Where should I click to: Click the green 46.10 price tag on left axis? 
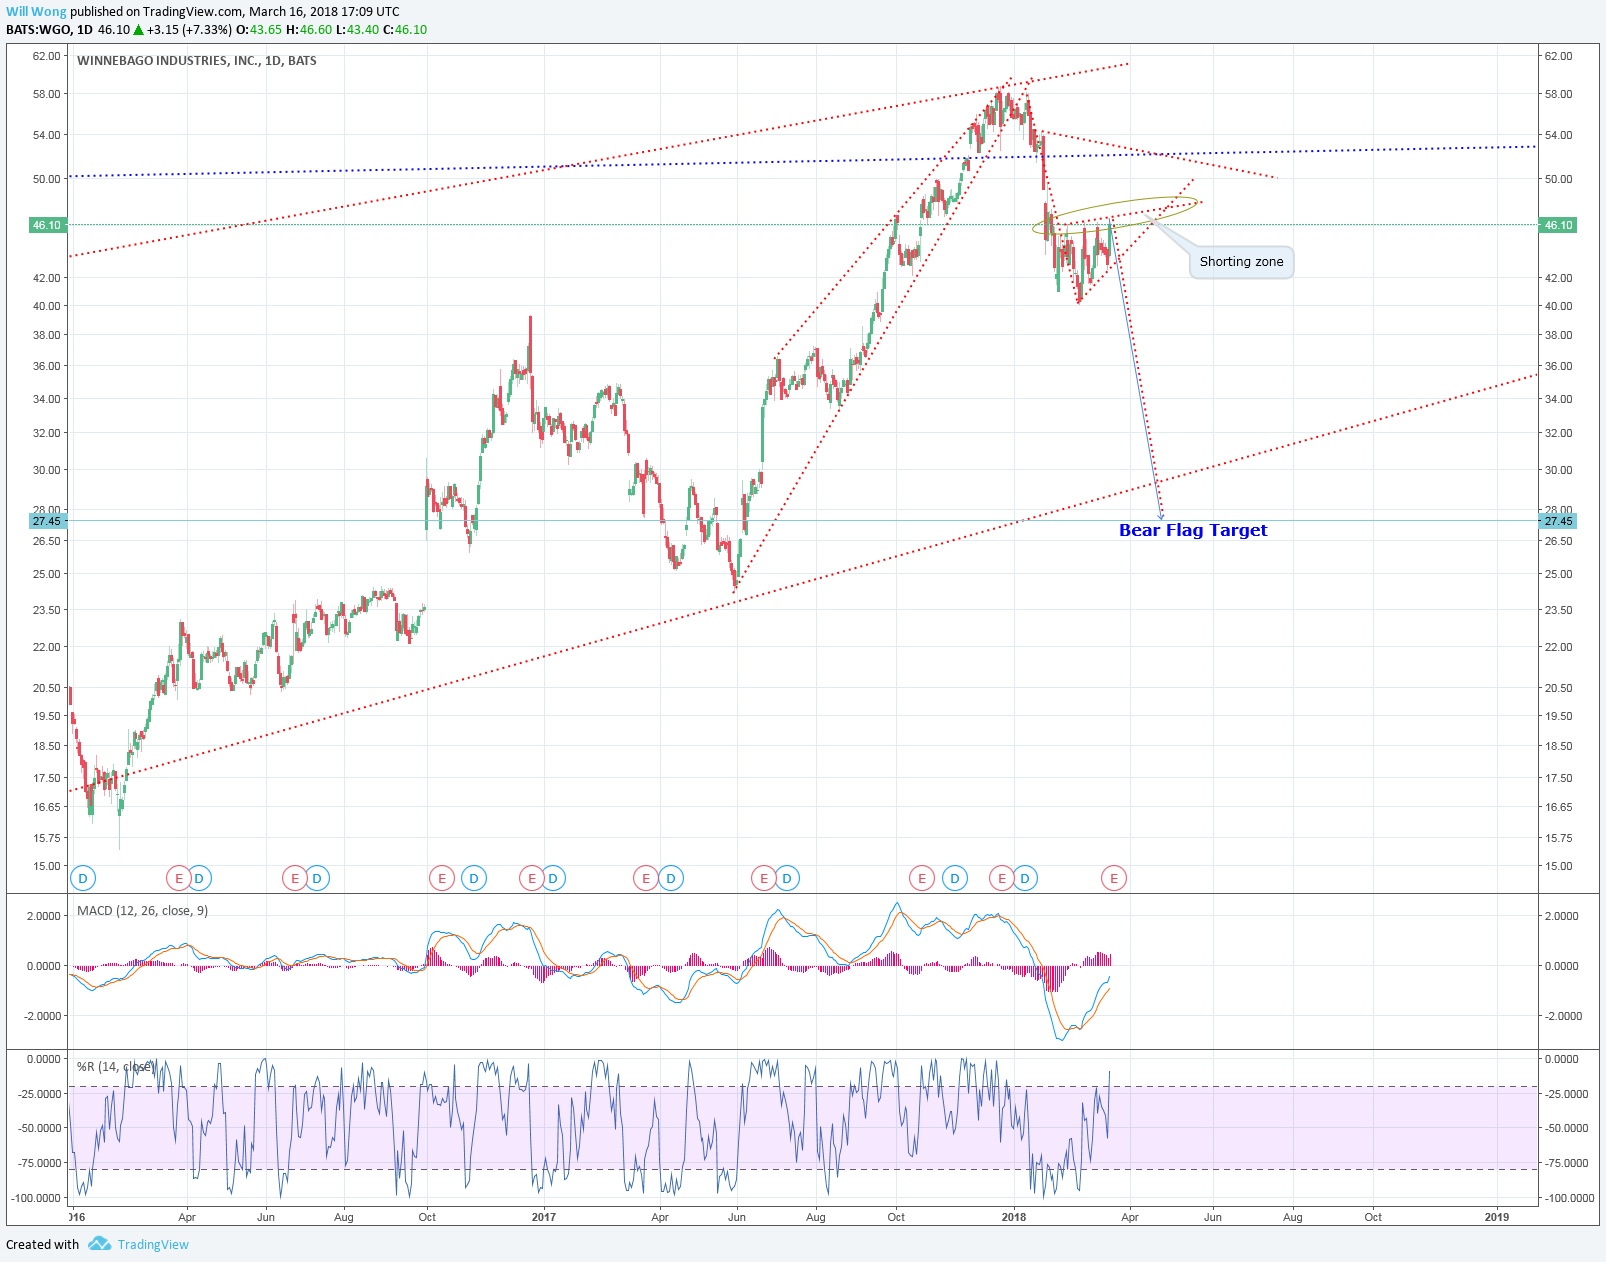48,225
